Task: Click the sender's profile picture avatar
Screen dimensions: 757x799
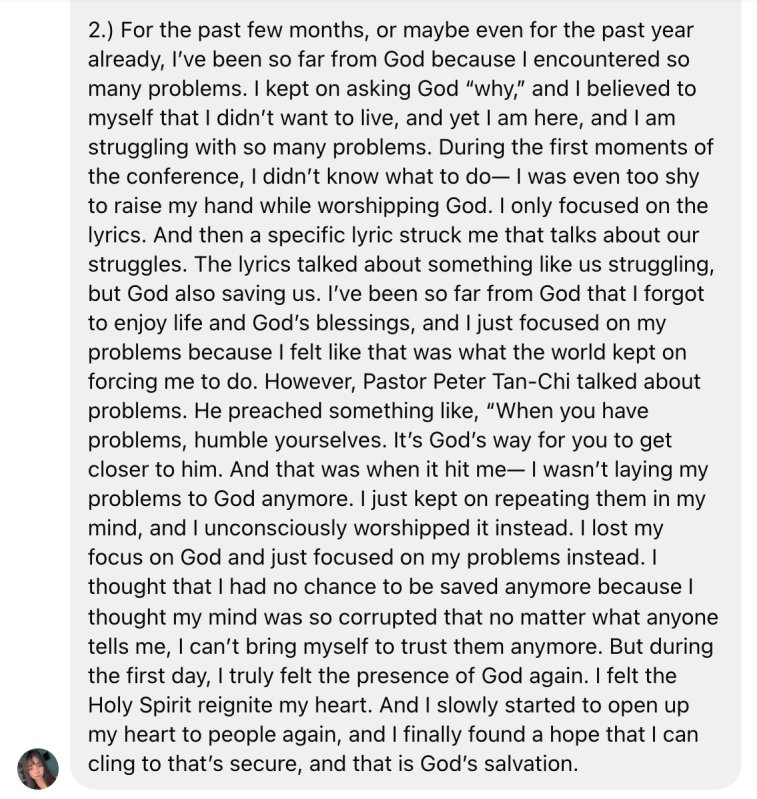Action: pos(38,767)
